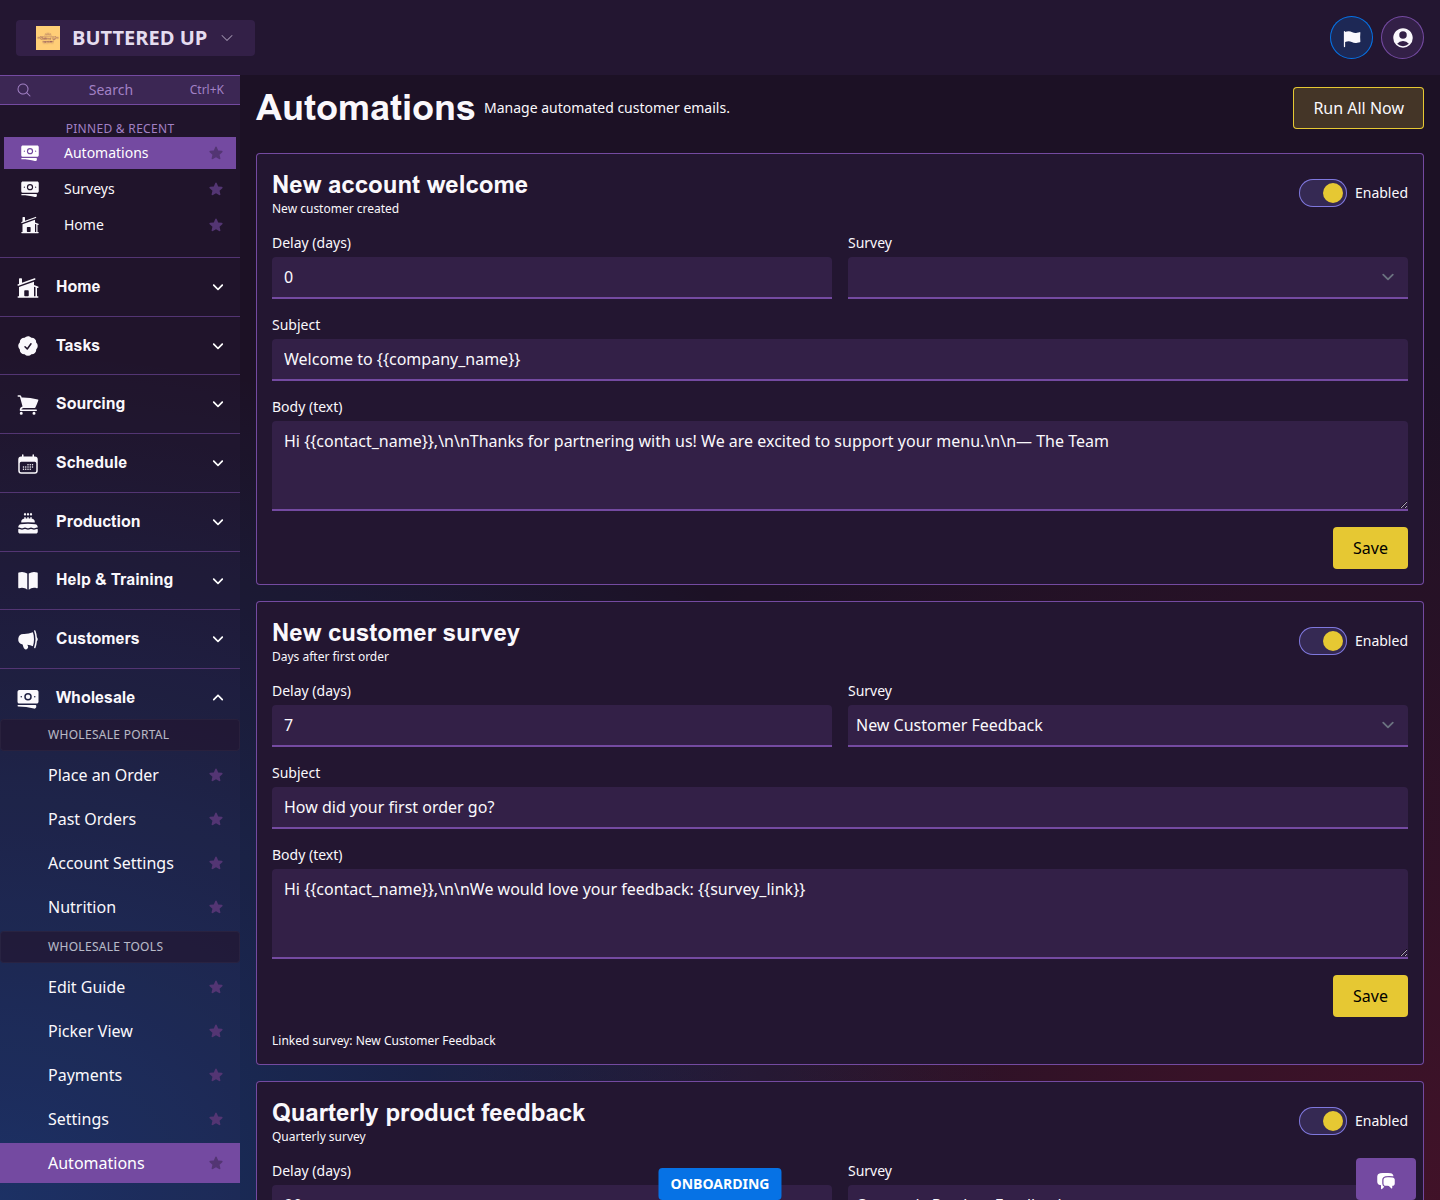Viewport: 1440px width, 1200px height.
Task: Open the user profile icon
Action: pos(1401,37)
